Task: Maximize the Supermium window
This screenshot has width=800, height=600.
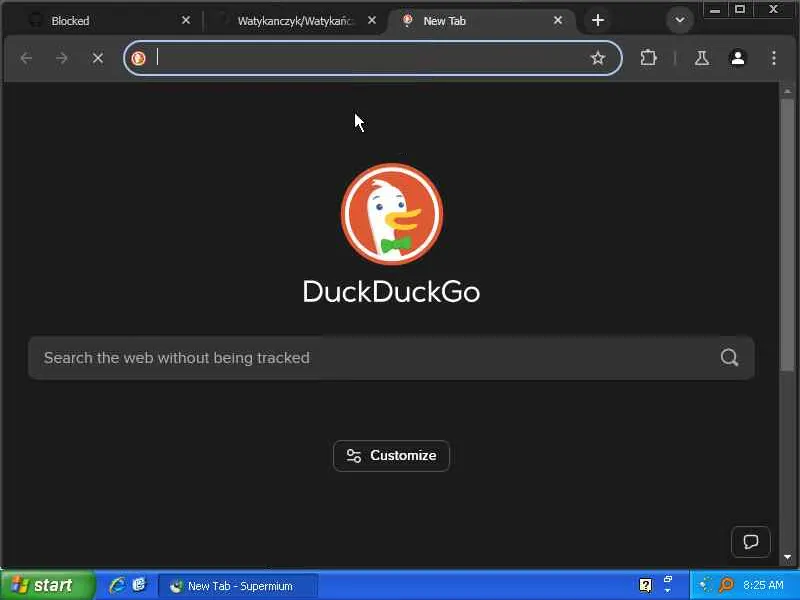Action: coord(740,10)
